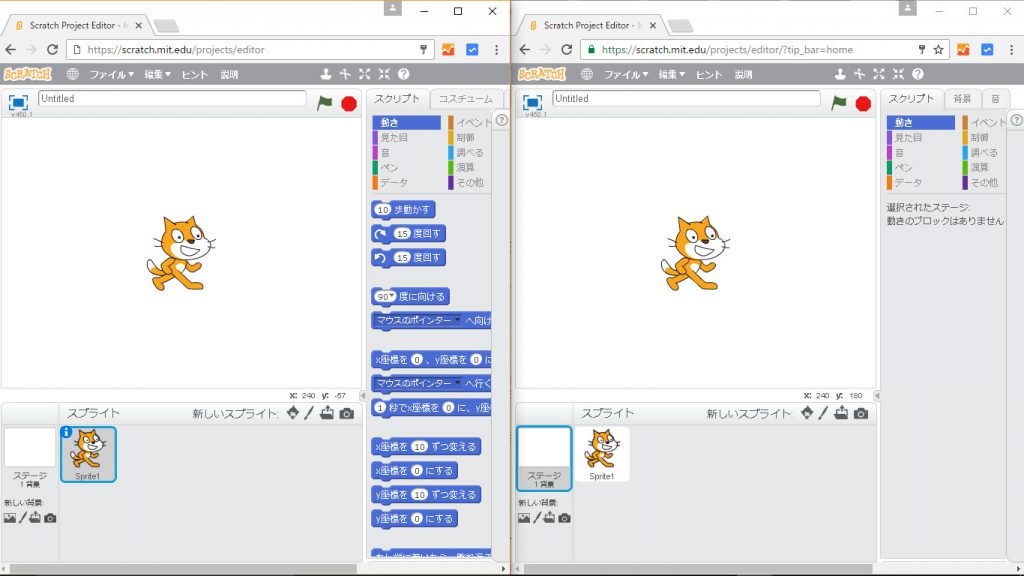Select delete scissors tool in right window
Viewport: 1024px width, 576px height.
(x=859, y=74)
